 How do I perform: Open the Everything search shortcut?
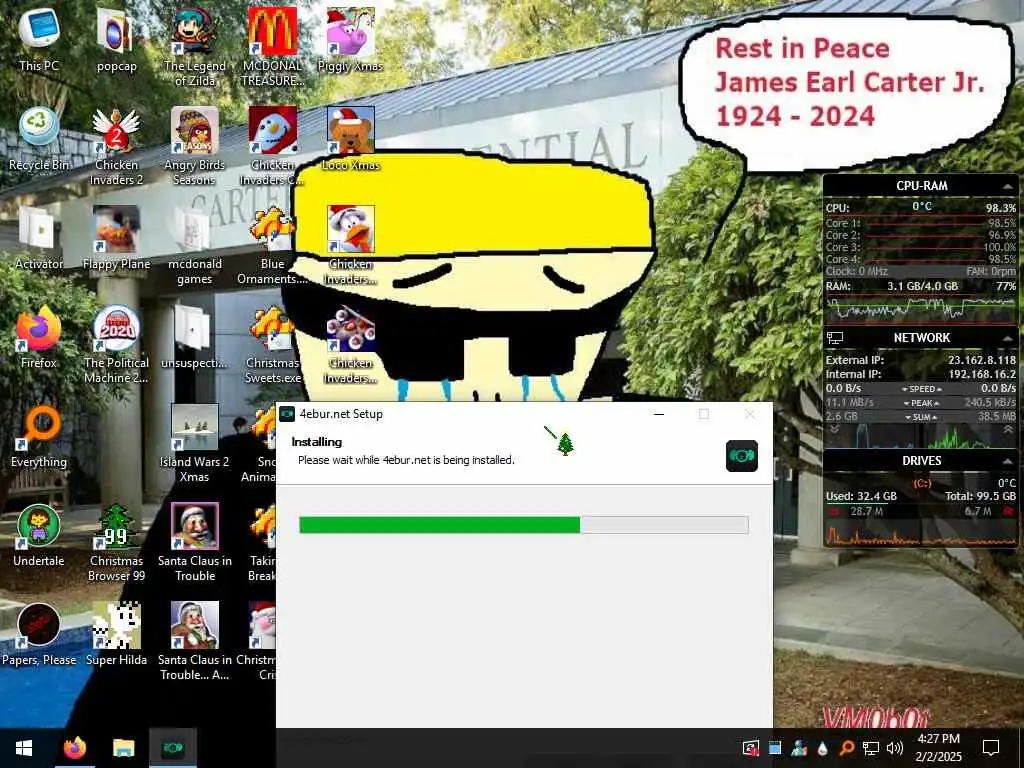tap(39, 436)
